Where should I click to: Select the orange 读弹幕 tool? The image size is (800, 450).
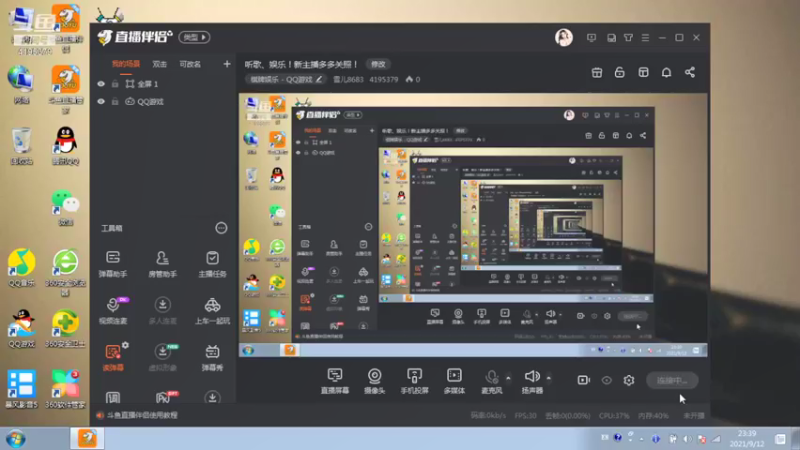point(113,357)
